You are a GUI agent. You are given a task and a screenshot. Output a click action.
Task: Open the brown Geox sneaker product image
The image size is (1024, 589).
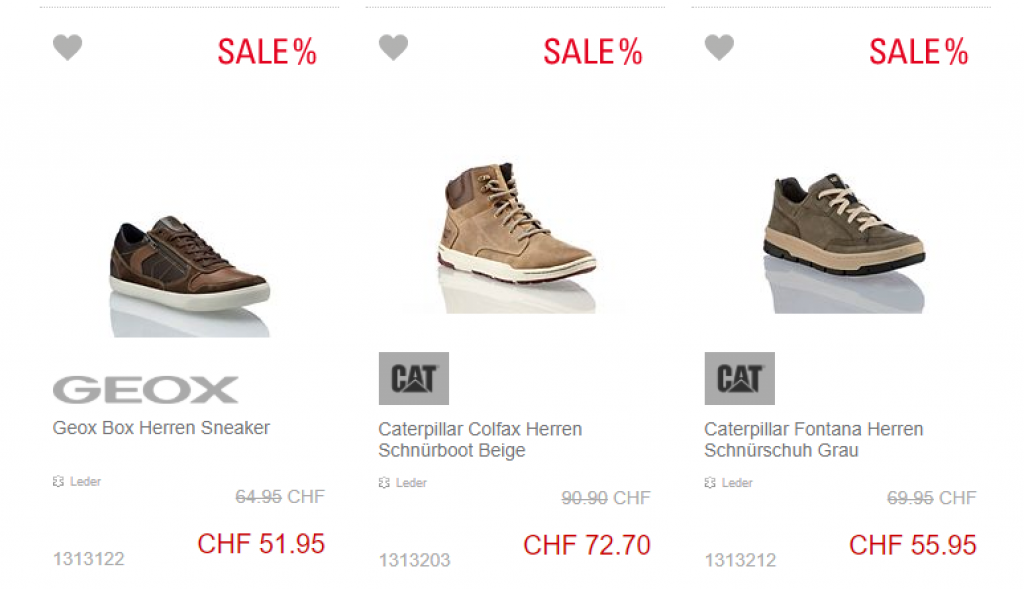pos(188,263)
